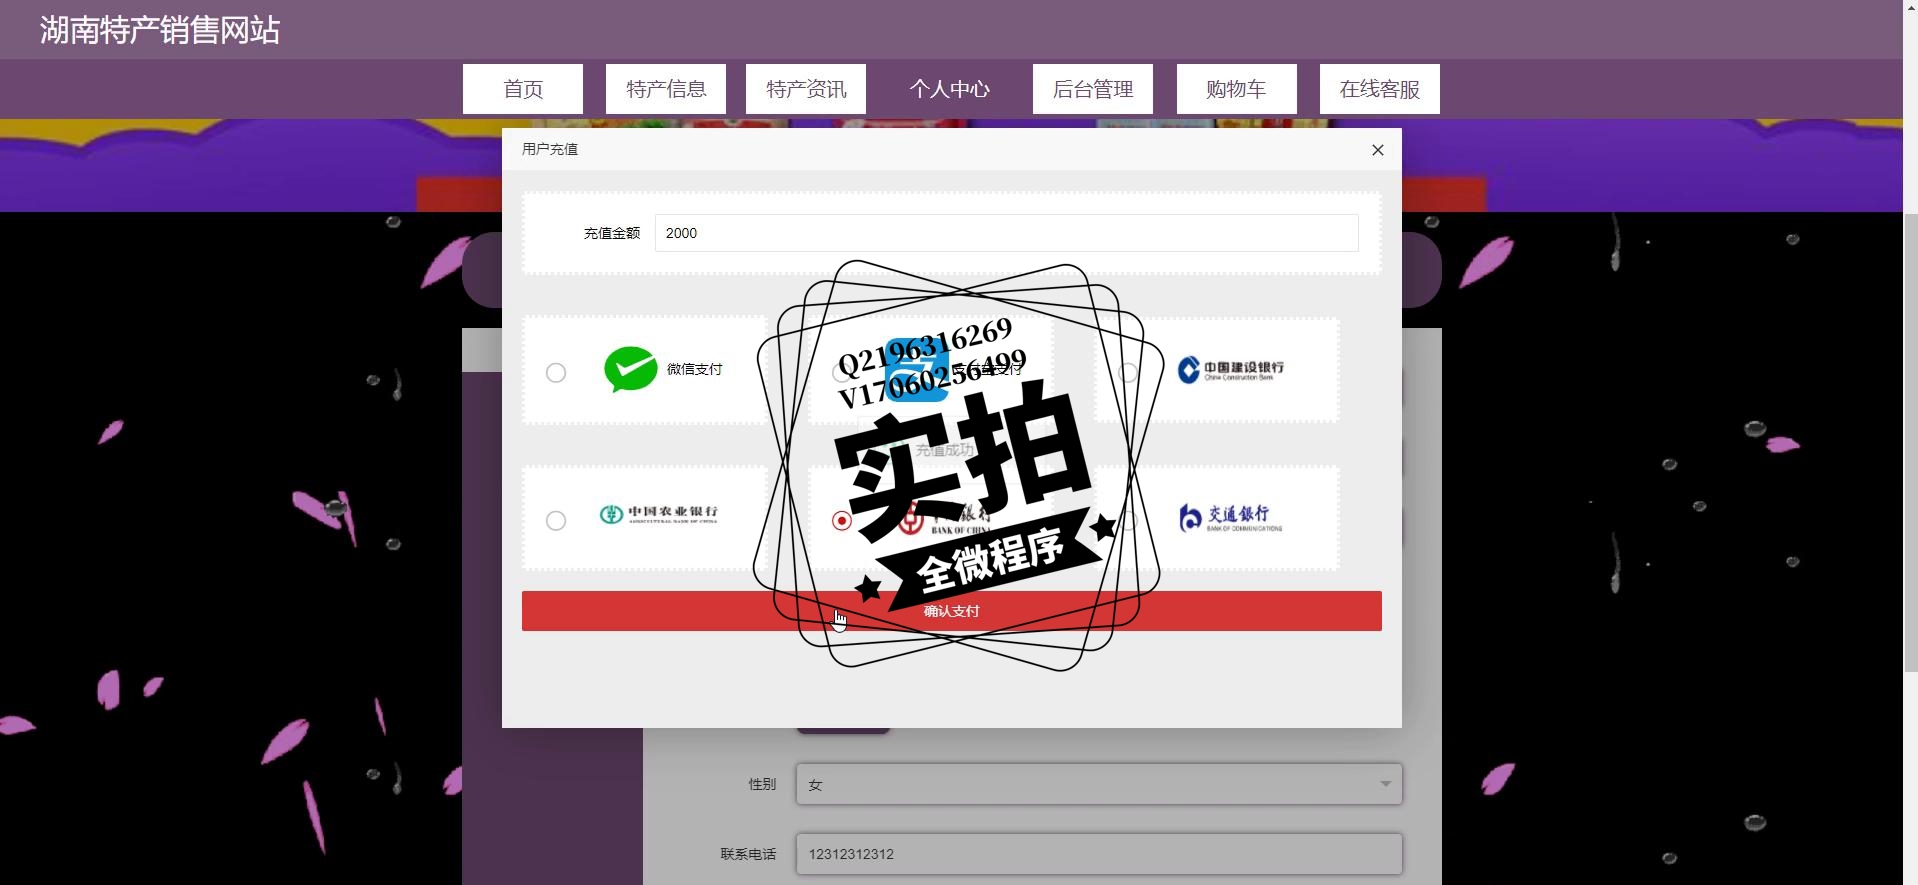Click the 联系电话 input field

tap(1099, 854)
